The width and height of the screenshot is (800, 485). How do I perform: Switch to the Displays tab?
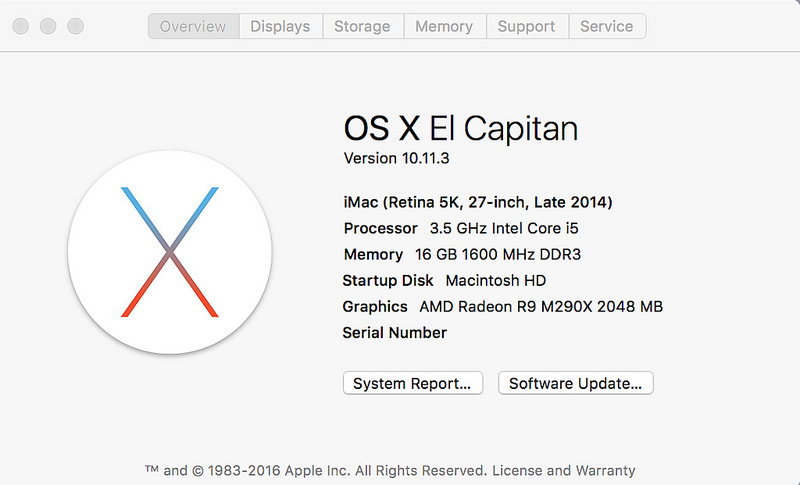pyautogui.click(x=280, y=27)
